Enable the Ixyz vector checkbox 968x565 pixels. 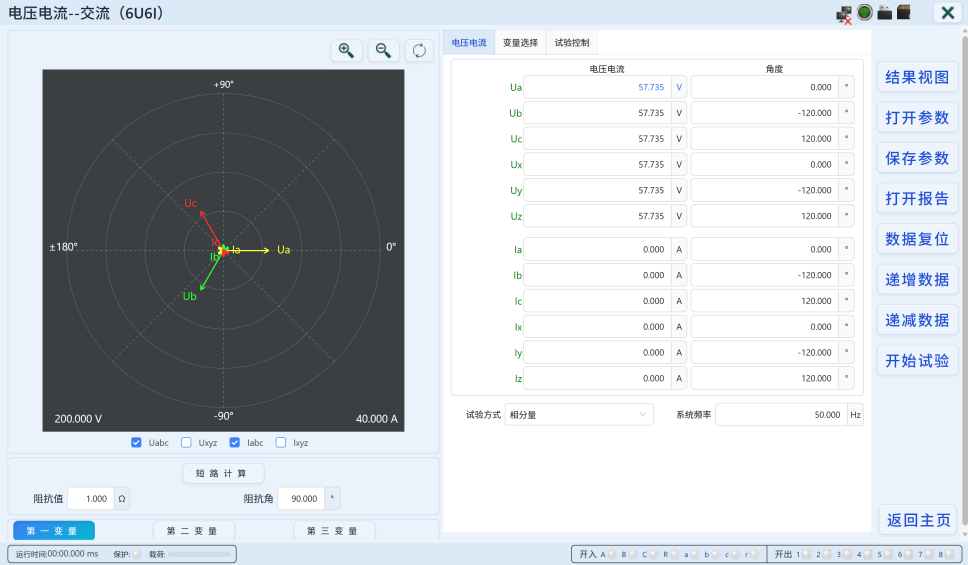pyautogui.click(x=281, y=443)
